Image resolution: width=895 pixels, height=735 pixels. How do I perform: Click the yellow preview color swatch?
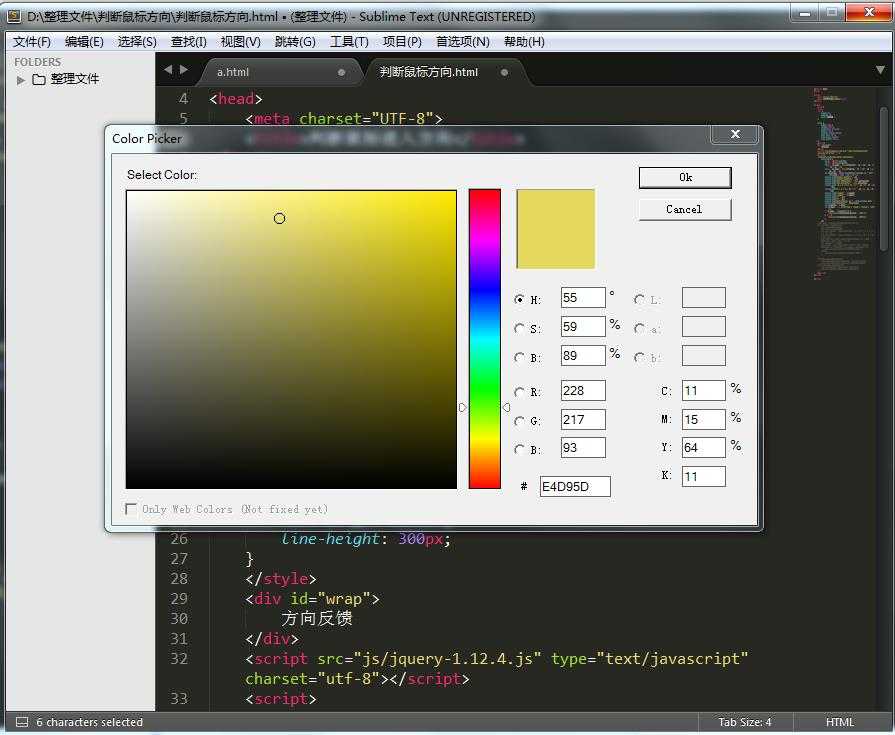[555, 229]
